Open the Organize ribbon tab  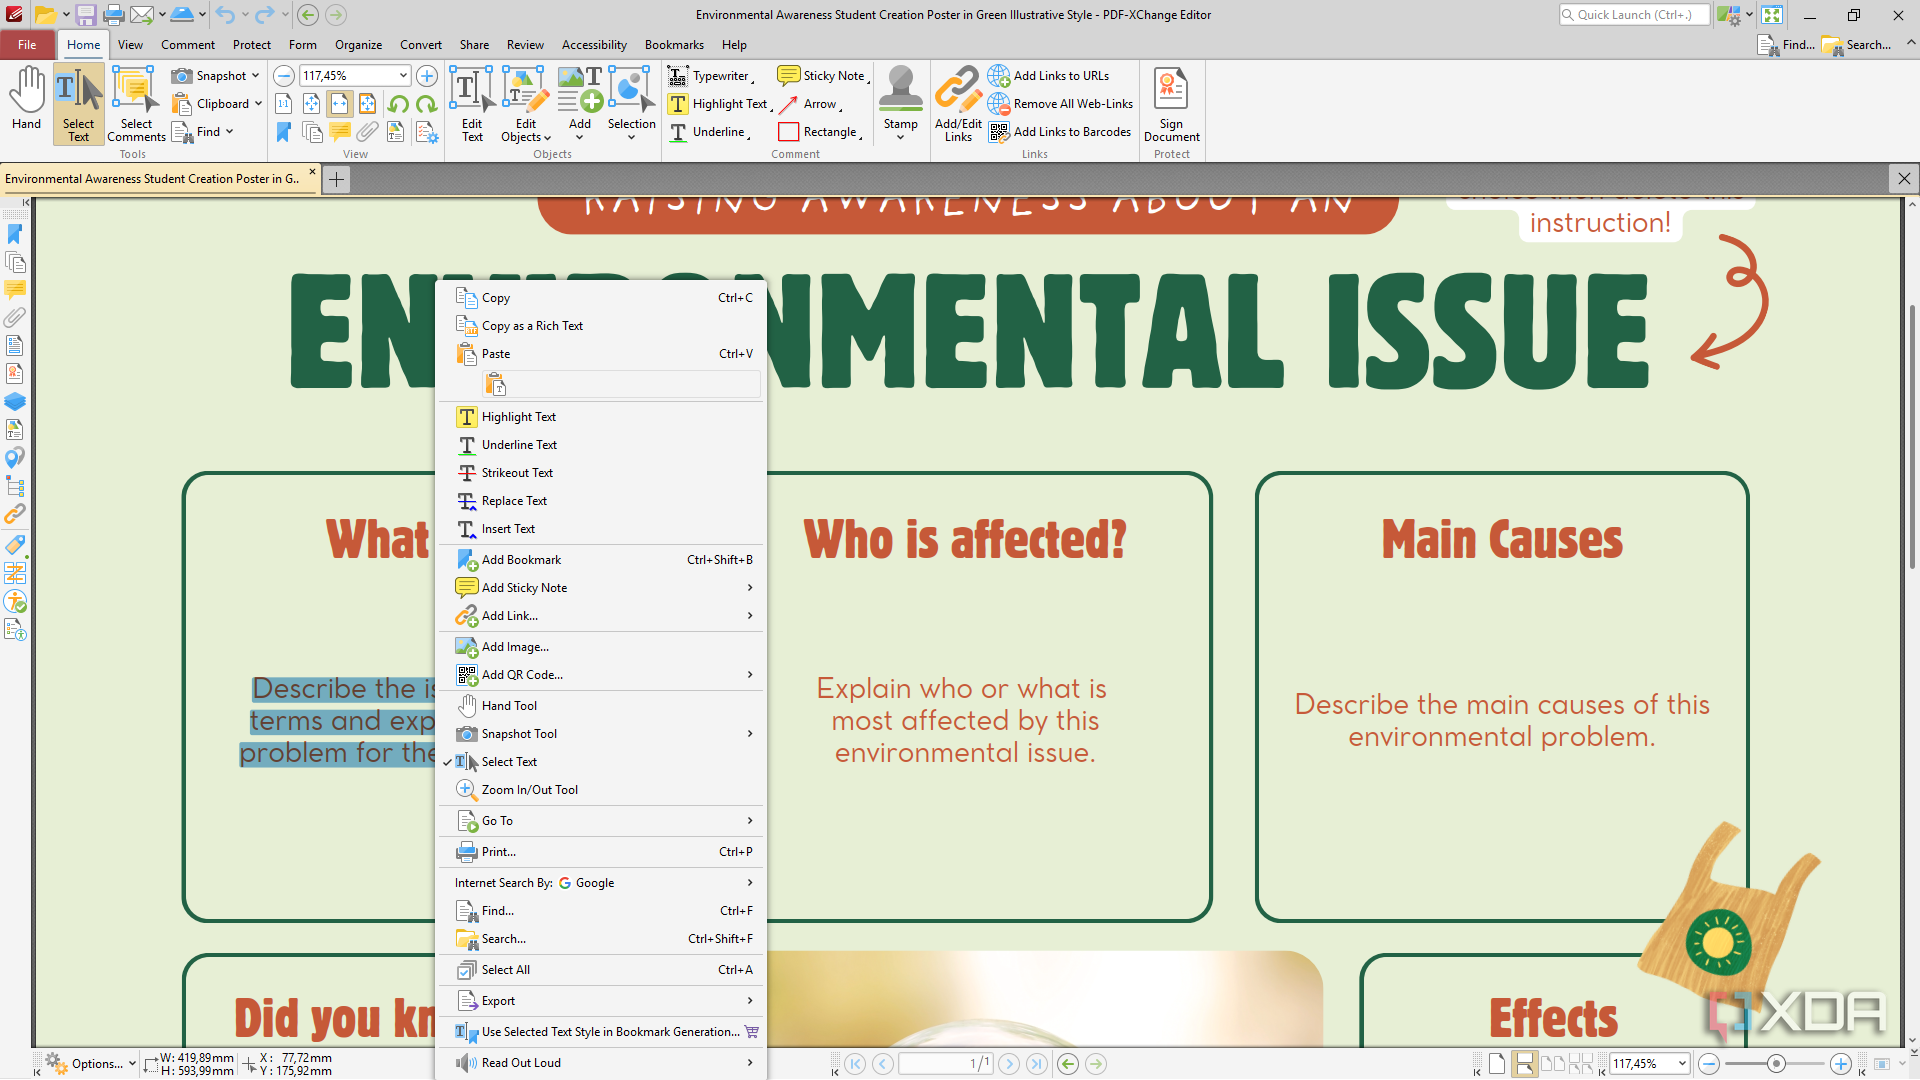[x=358, y=45]
